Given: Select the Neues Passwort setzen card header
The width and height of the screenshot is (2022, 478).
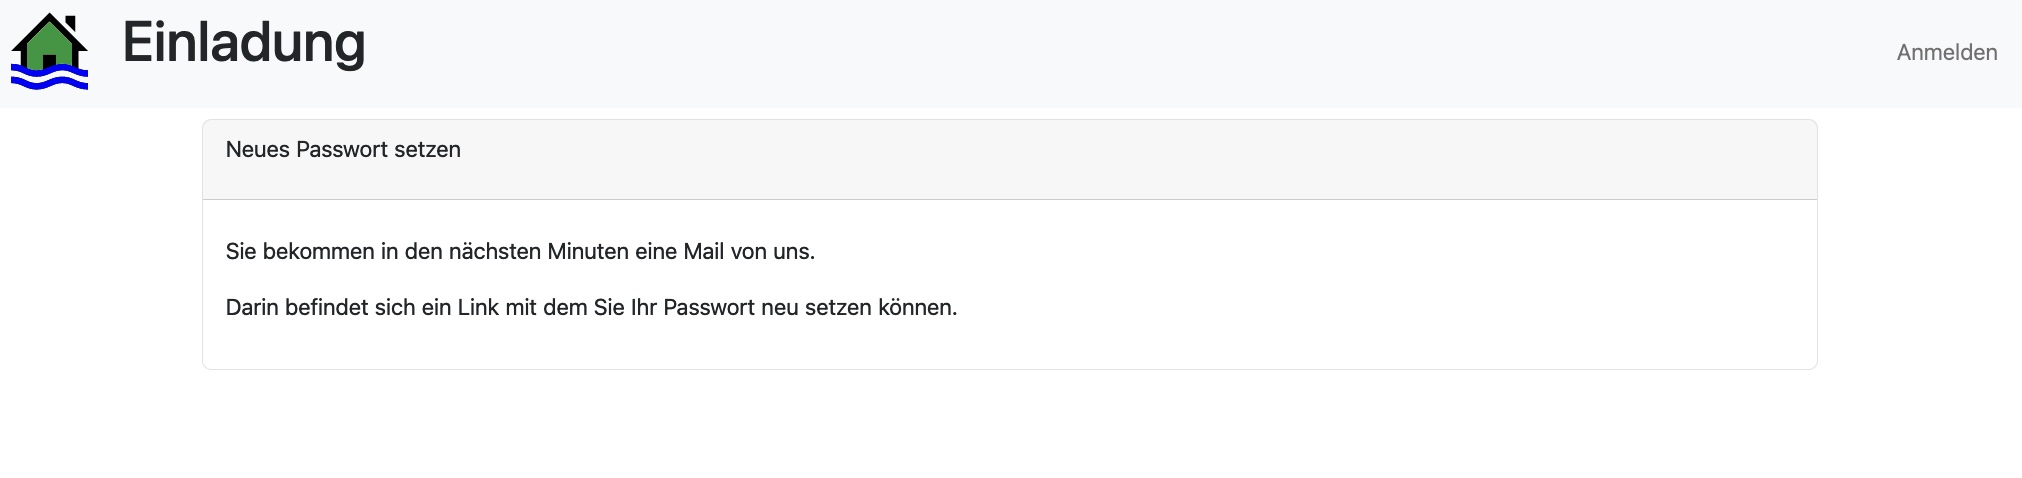Looking at the screenshot, I should 1009,160.
